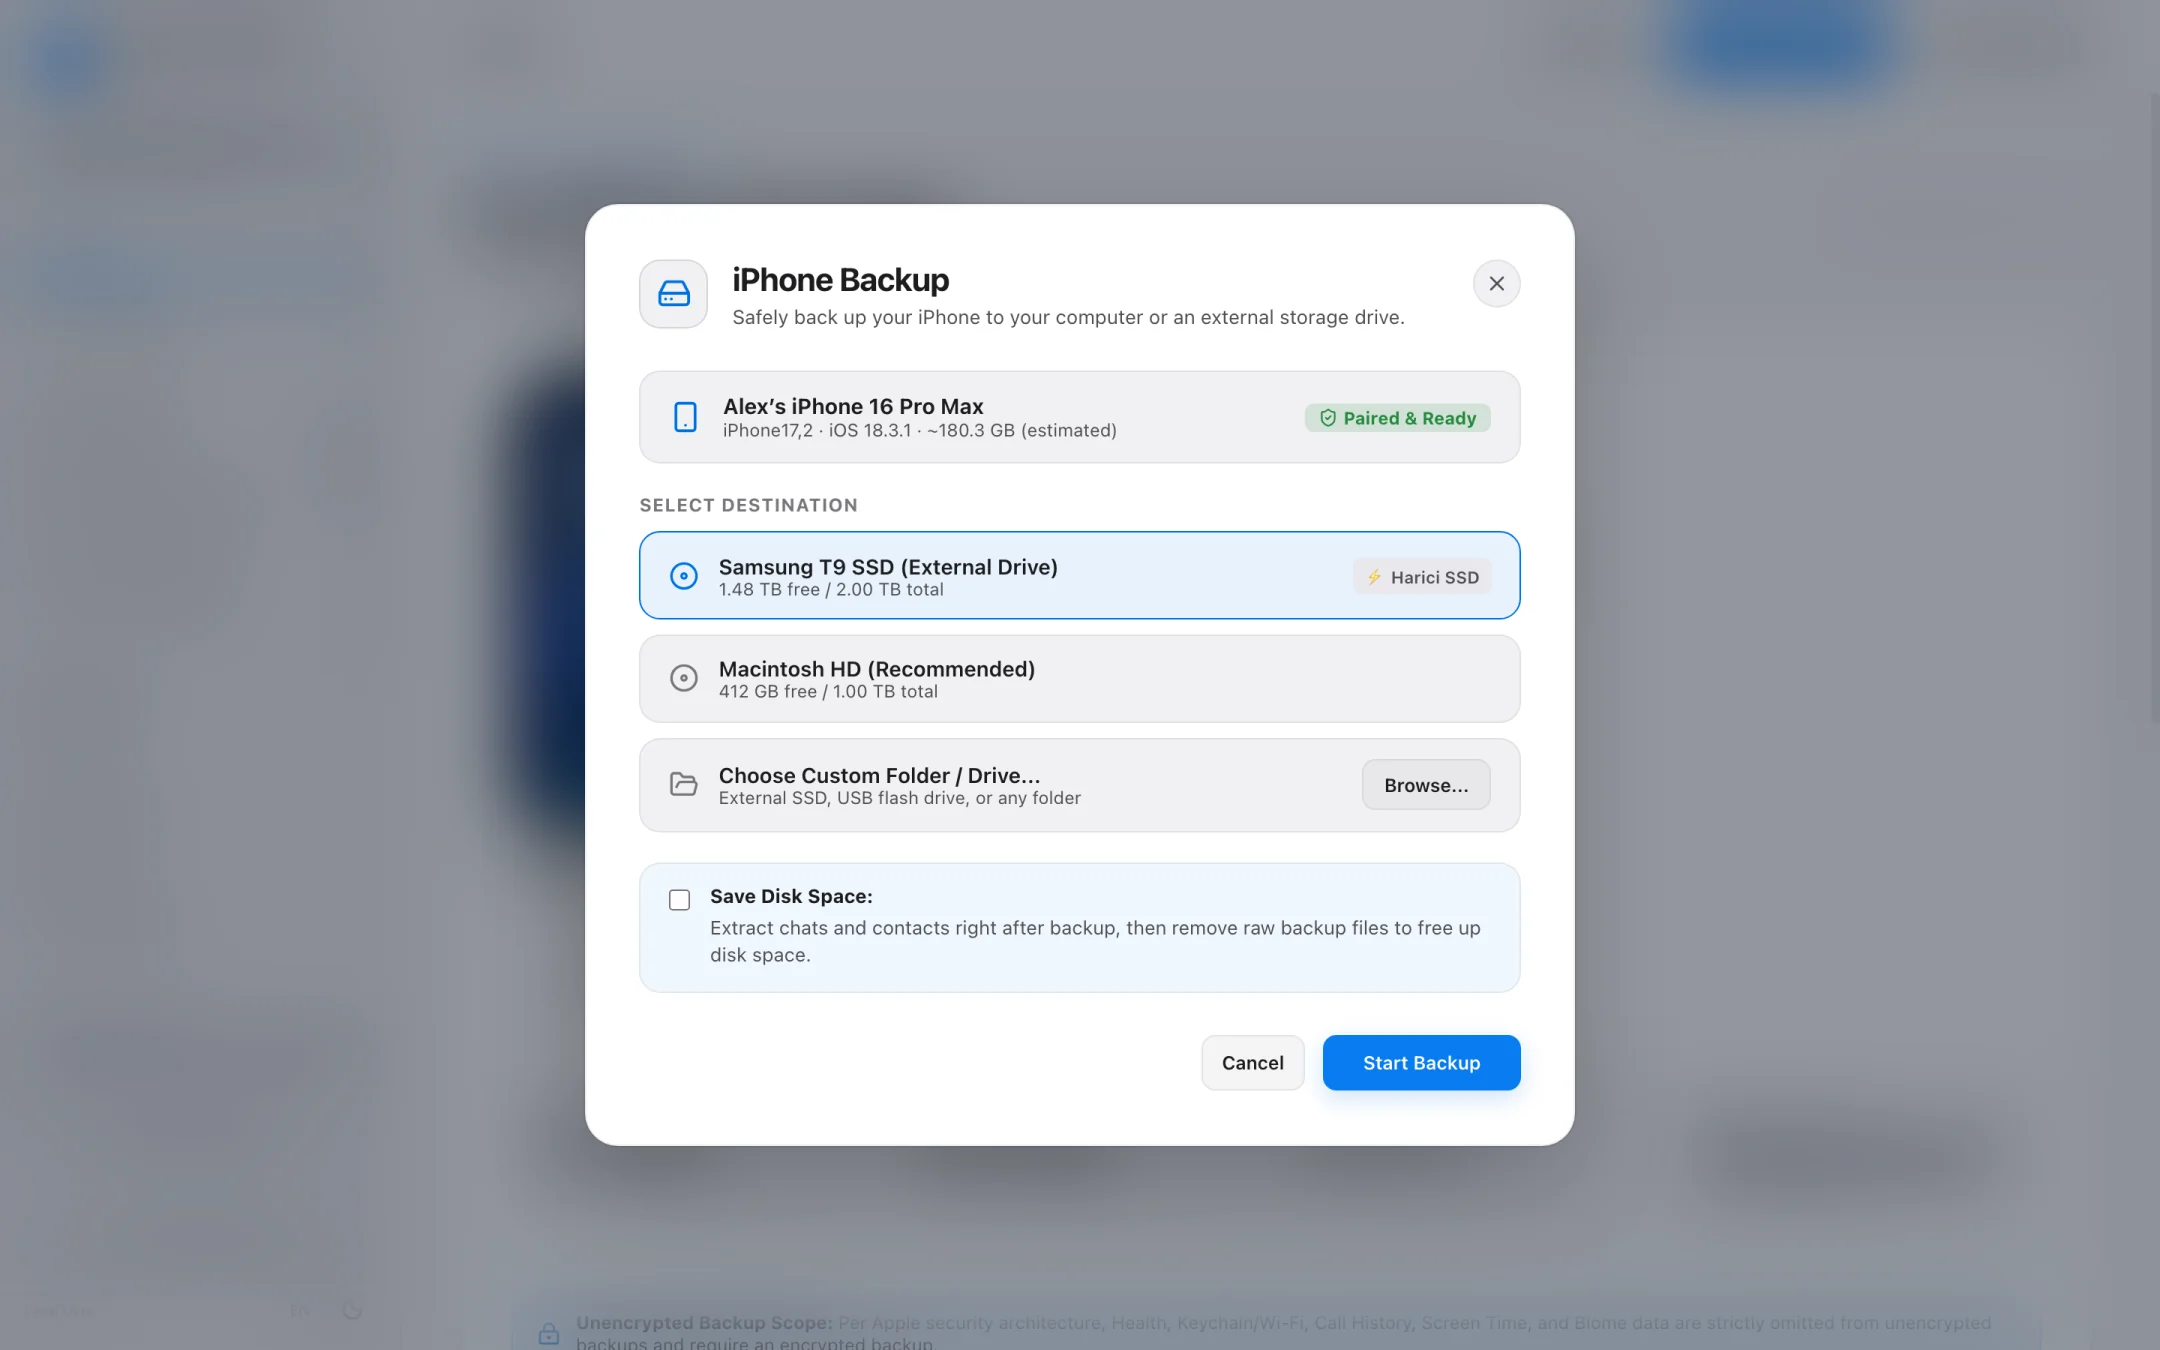Select Samsung T9 SSD radio option
This screenshot has width=2160, height=1350.
[684, 576]
